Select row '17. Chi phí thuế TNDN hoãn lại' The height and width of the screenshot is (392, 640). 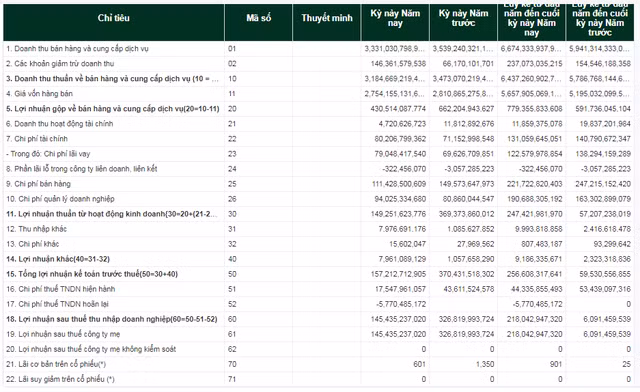(x=319, y=304)
